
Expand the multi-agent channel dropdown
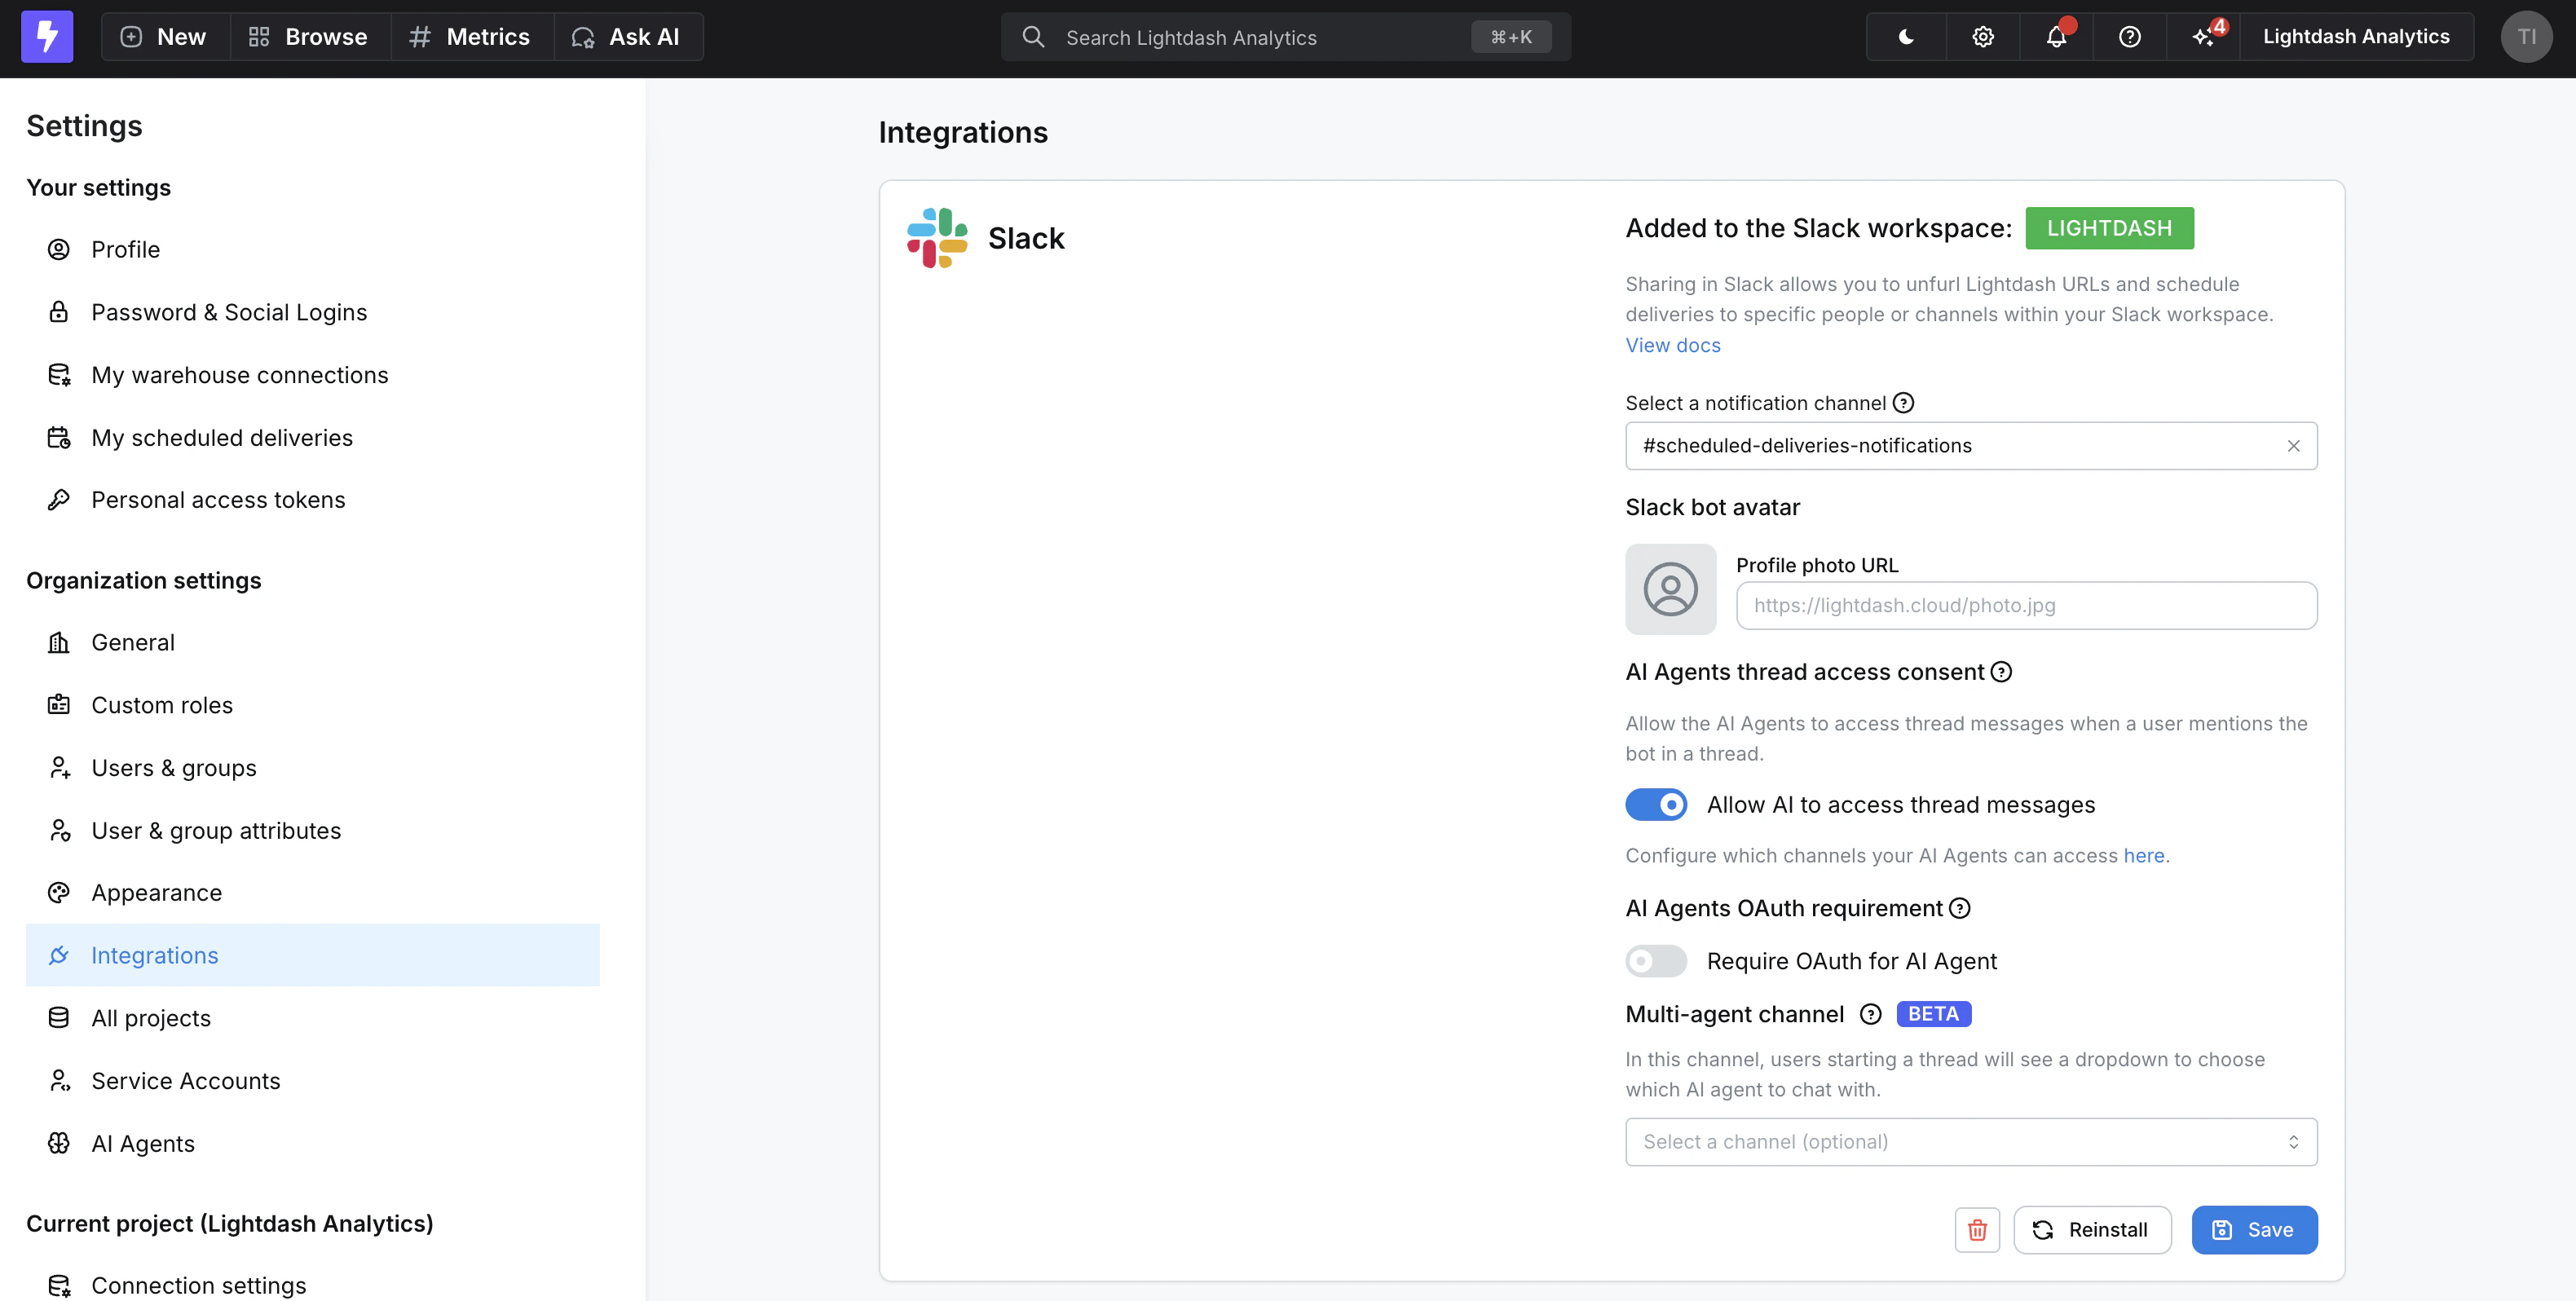pyautogui.click(x=1970, y=1142)
